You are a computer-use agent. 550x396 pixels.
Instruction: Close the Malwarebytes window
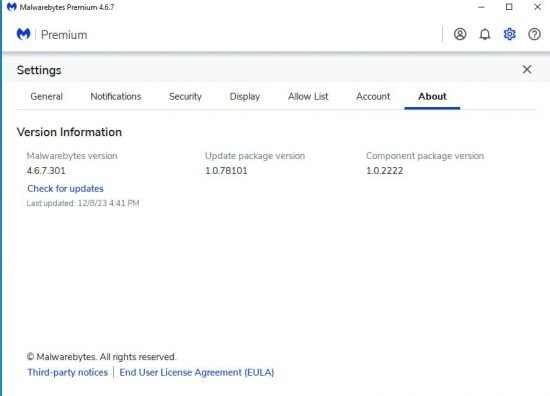pos(537,7)
